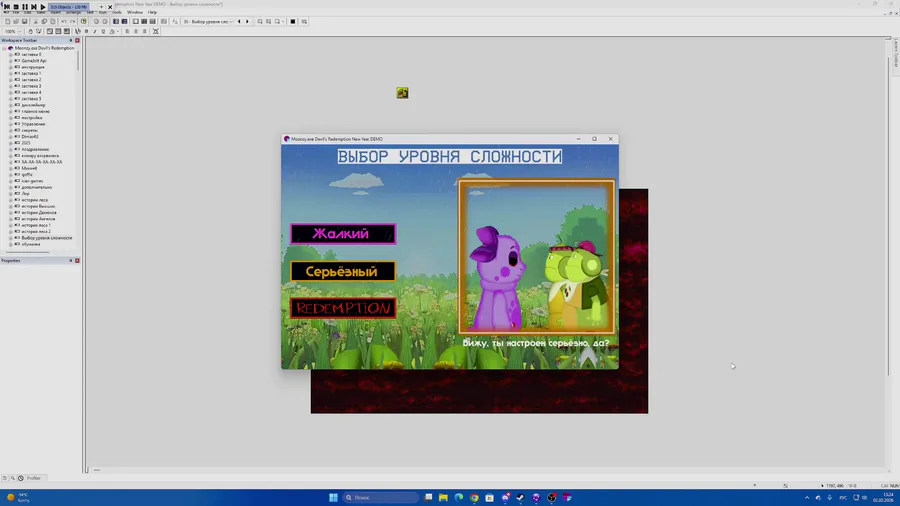Expand the 'обучалка' frame node
Image resolution: width=900 pixels, height=506 pixels.
tap(10, 244)
